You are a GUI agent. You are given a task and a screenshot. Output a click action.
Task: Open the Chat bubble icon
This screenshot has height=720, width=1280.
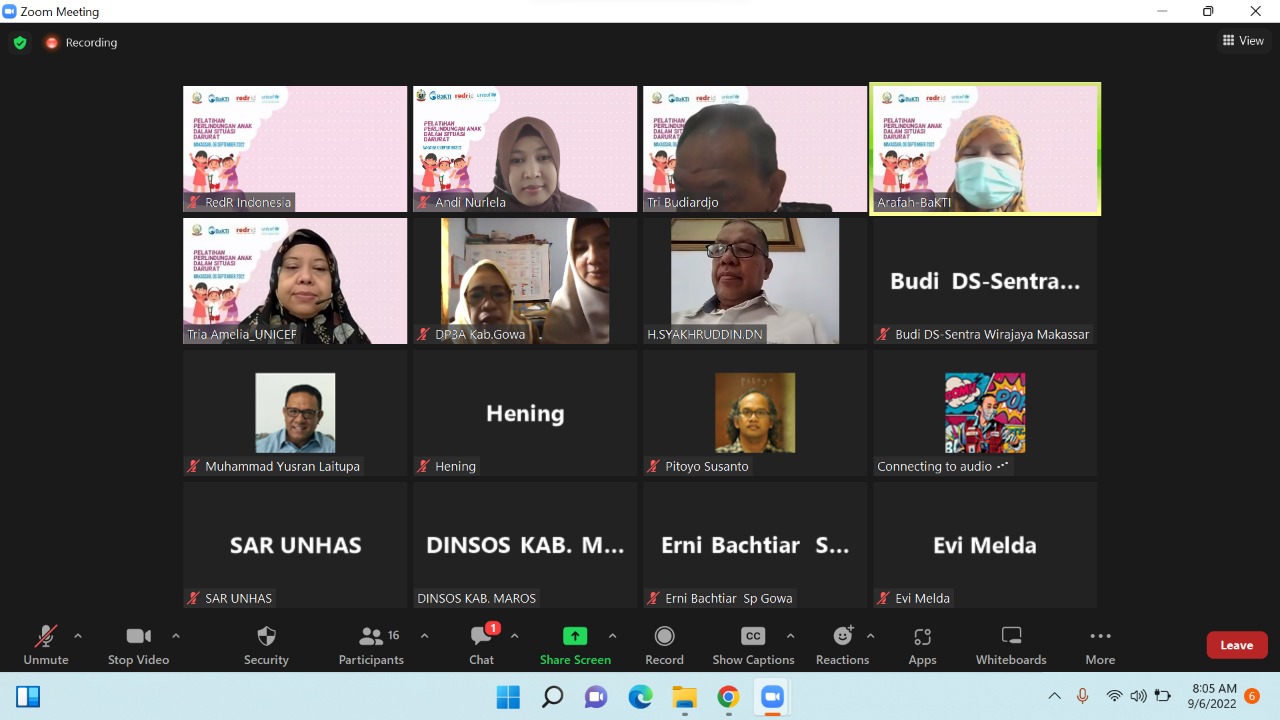[x=482, y=636]
